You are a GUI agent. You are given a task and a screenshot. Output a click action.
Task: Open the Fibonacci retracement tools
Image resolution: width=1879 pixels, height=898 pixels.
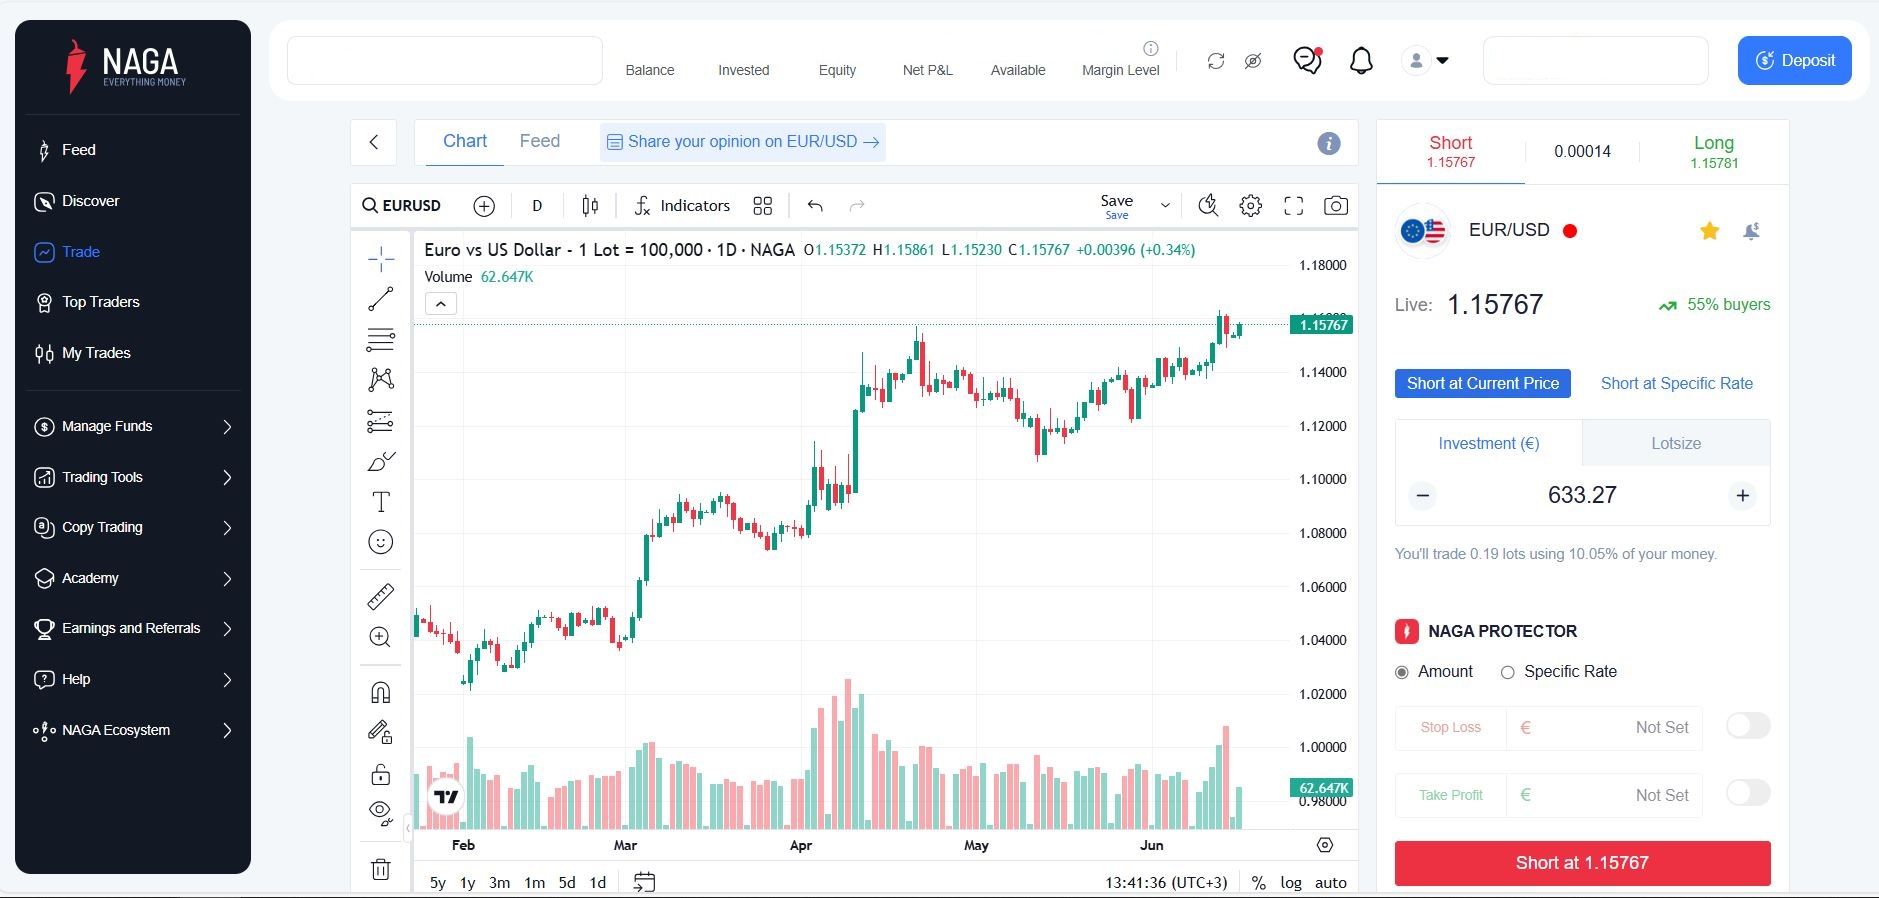(x=380, y=340)
